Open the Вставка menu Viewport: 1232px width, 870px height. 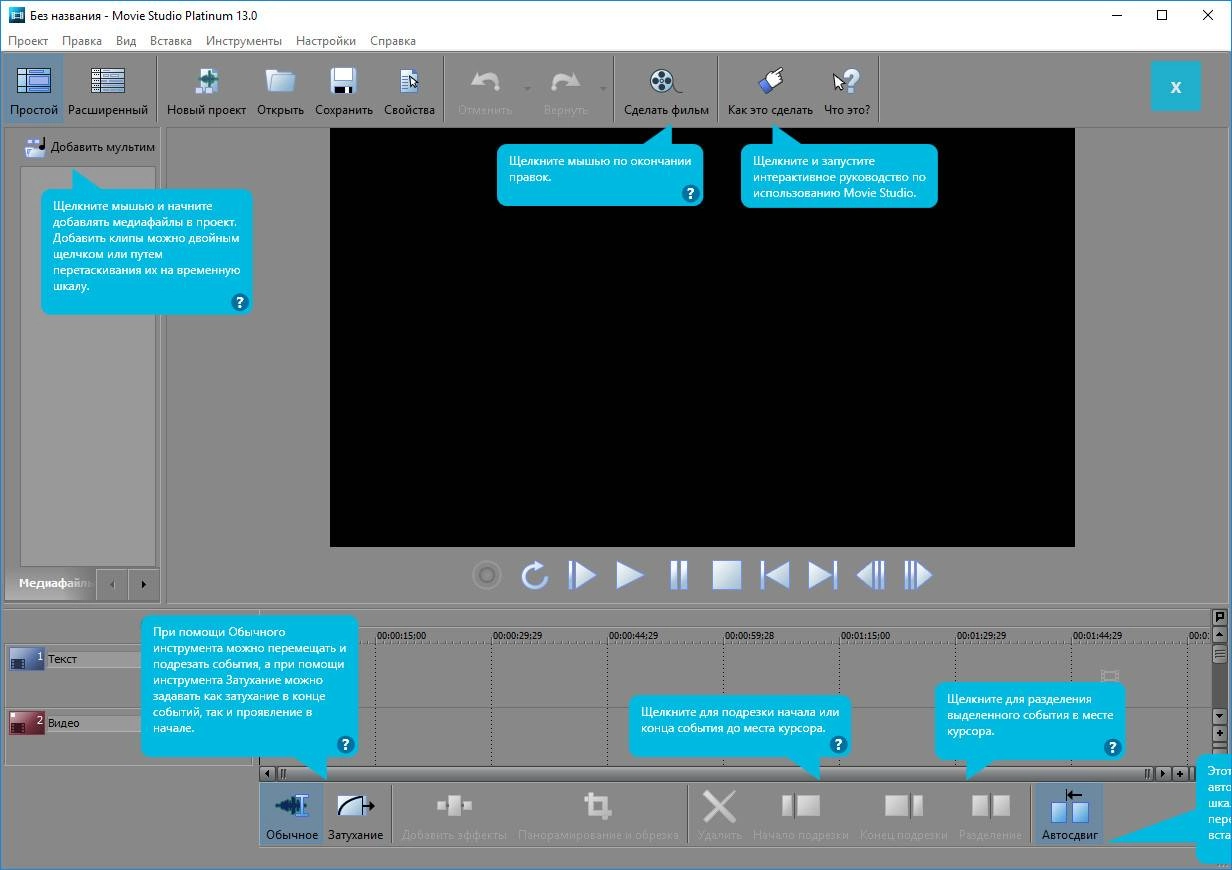[x=171, y=41]
